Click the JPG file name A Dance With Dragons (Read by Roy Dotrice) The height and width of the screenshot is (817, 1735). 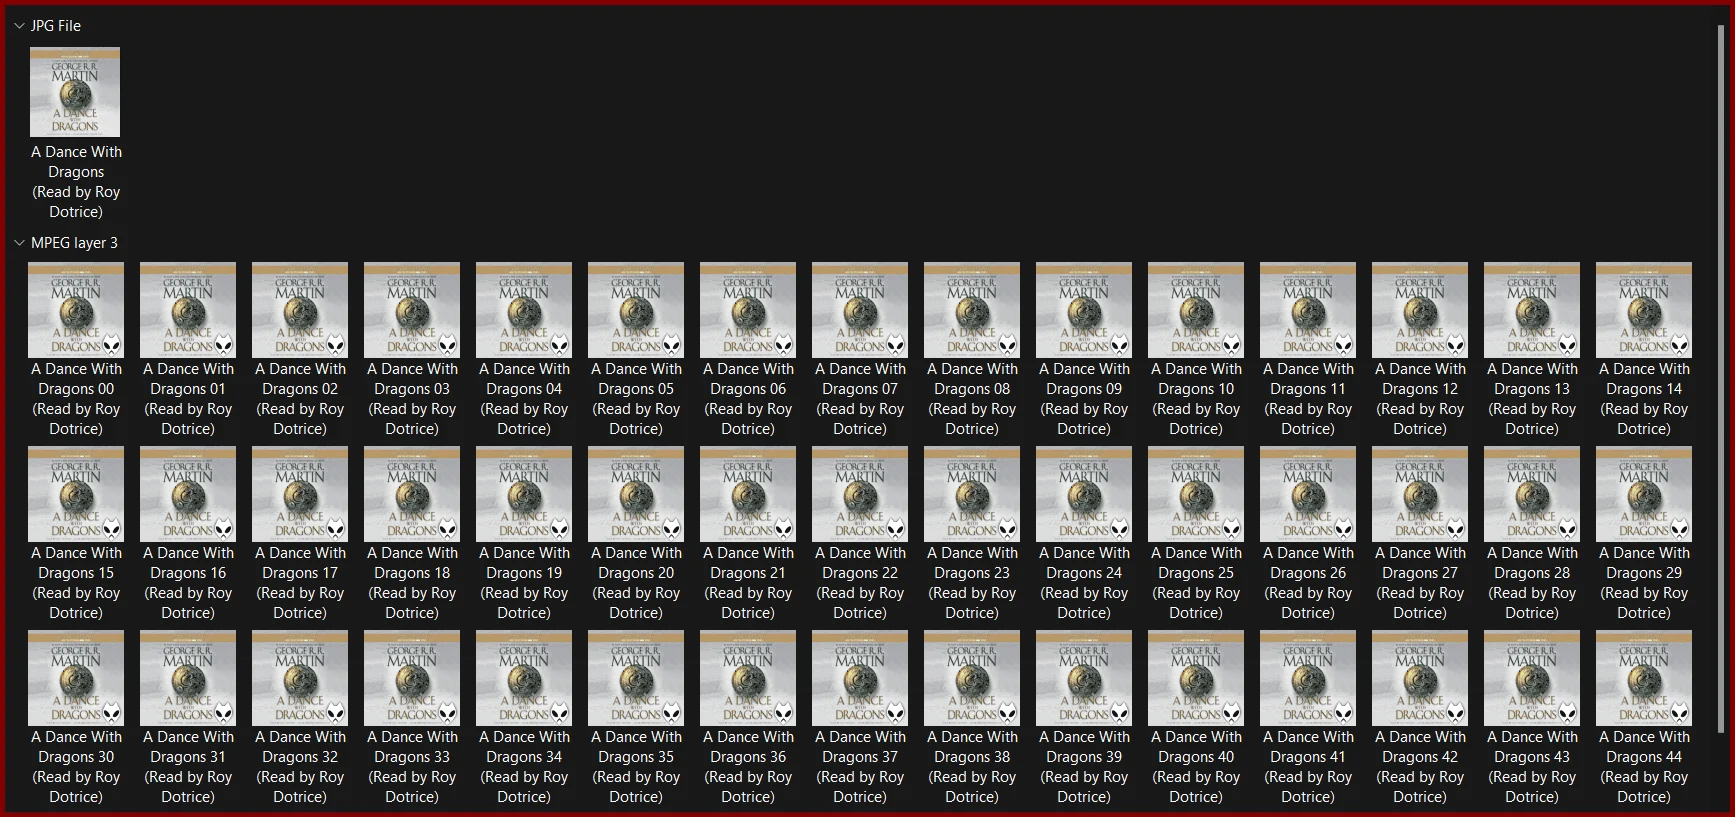(76, 182)
